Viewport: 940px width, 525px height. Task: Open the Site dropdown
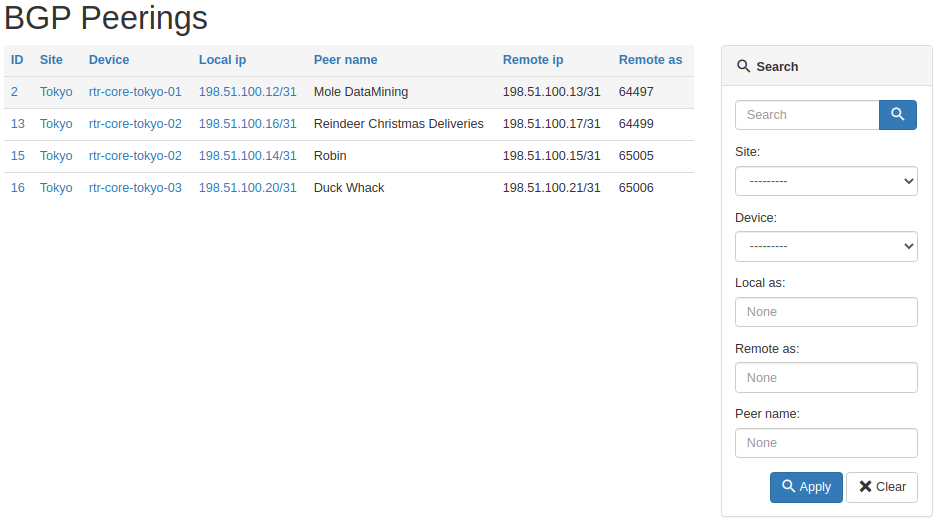coord(826,181)
